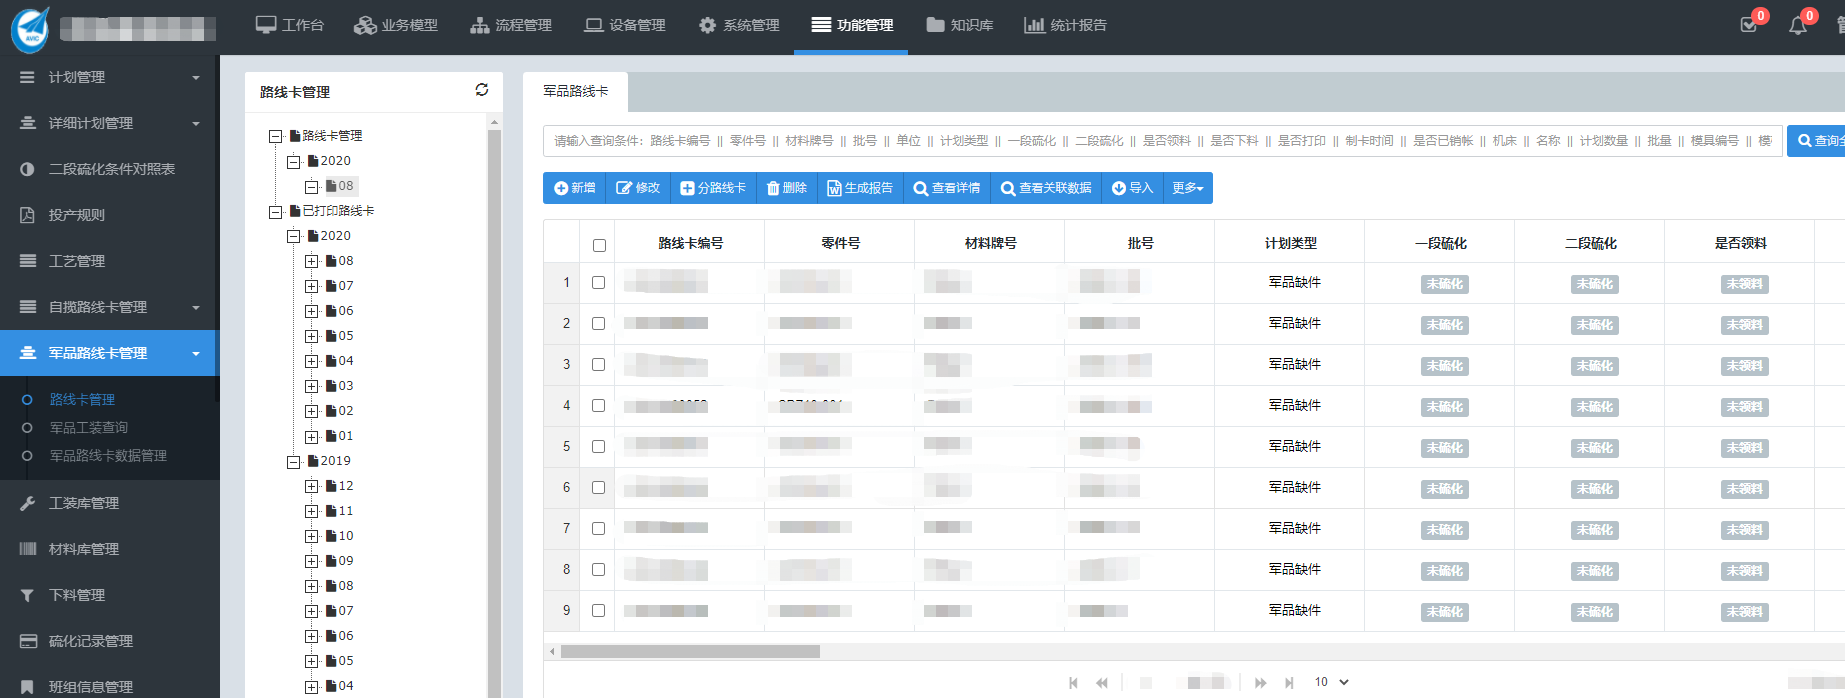Check the checkbox in row 9
Screen dimensions: 1845x698
pyautogui.click(x=599, y=611)
